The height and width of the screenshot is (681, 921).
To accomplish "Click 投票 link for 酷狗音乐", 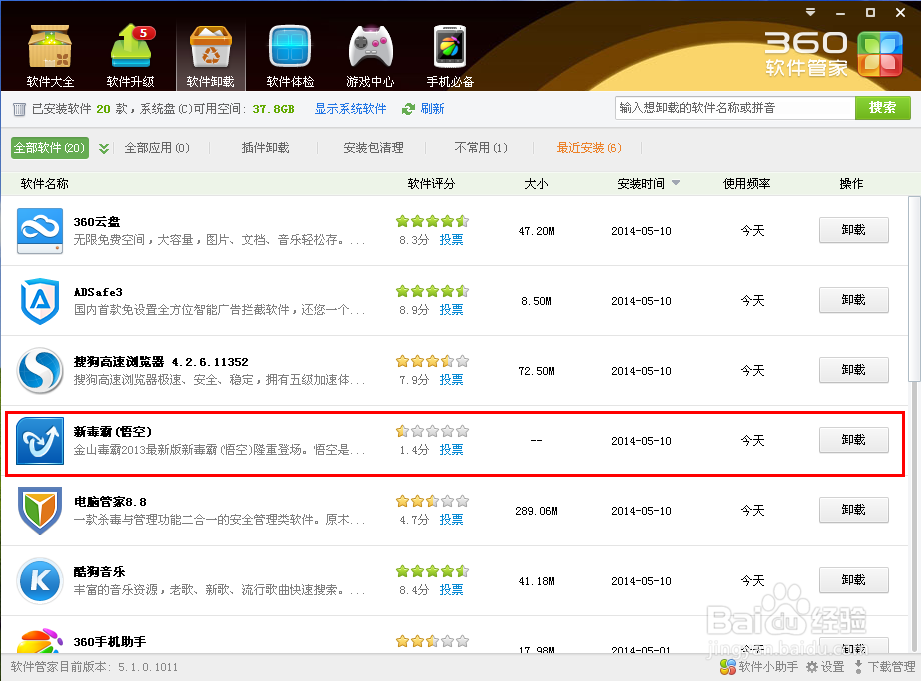I will [451, 589].
